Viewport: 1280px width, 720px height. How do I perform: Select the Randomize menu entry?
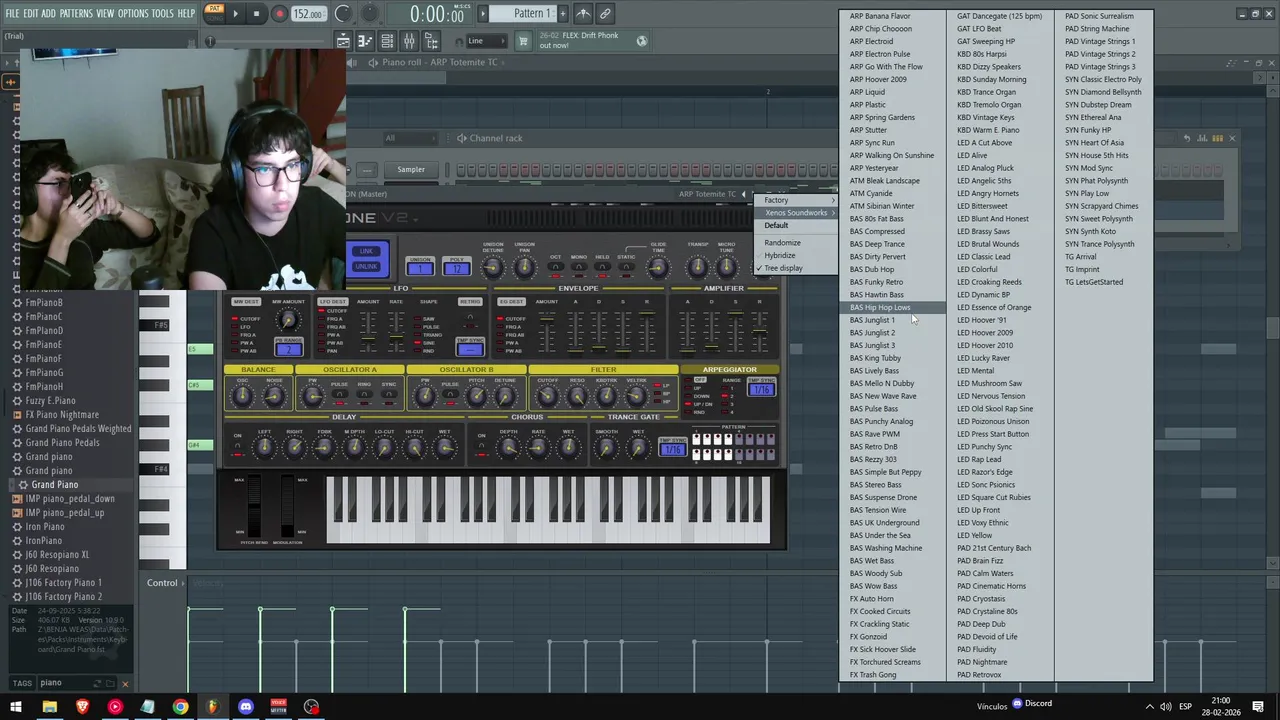pyautogui.click(x=796, y=243)
